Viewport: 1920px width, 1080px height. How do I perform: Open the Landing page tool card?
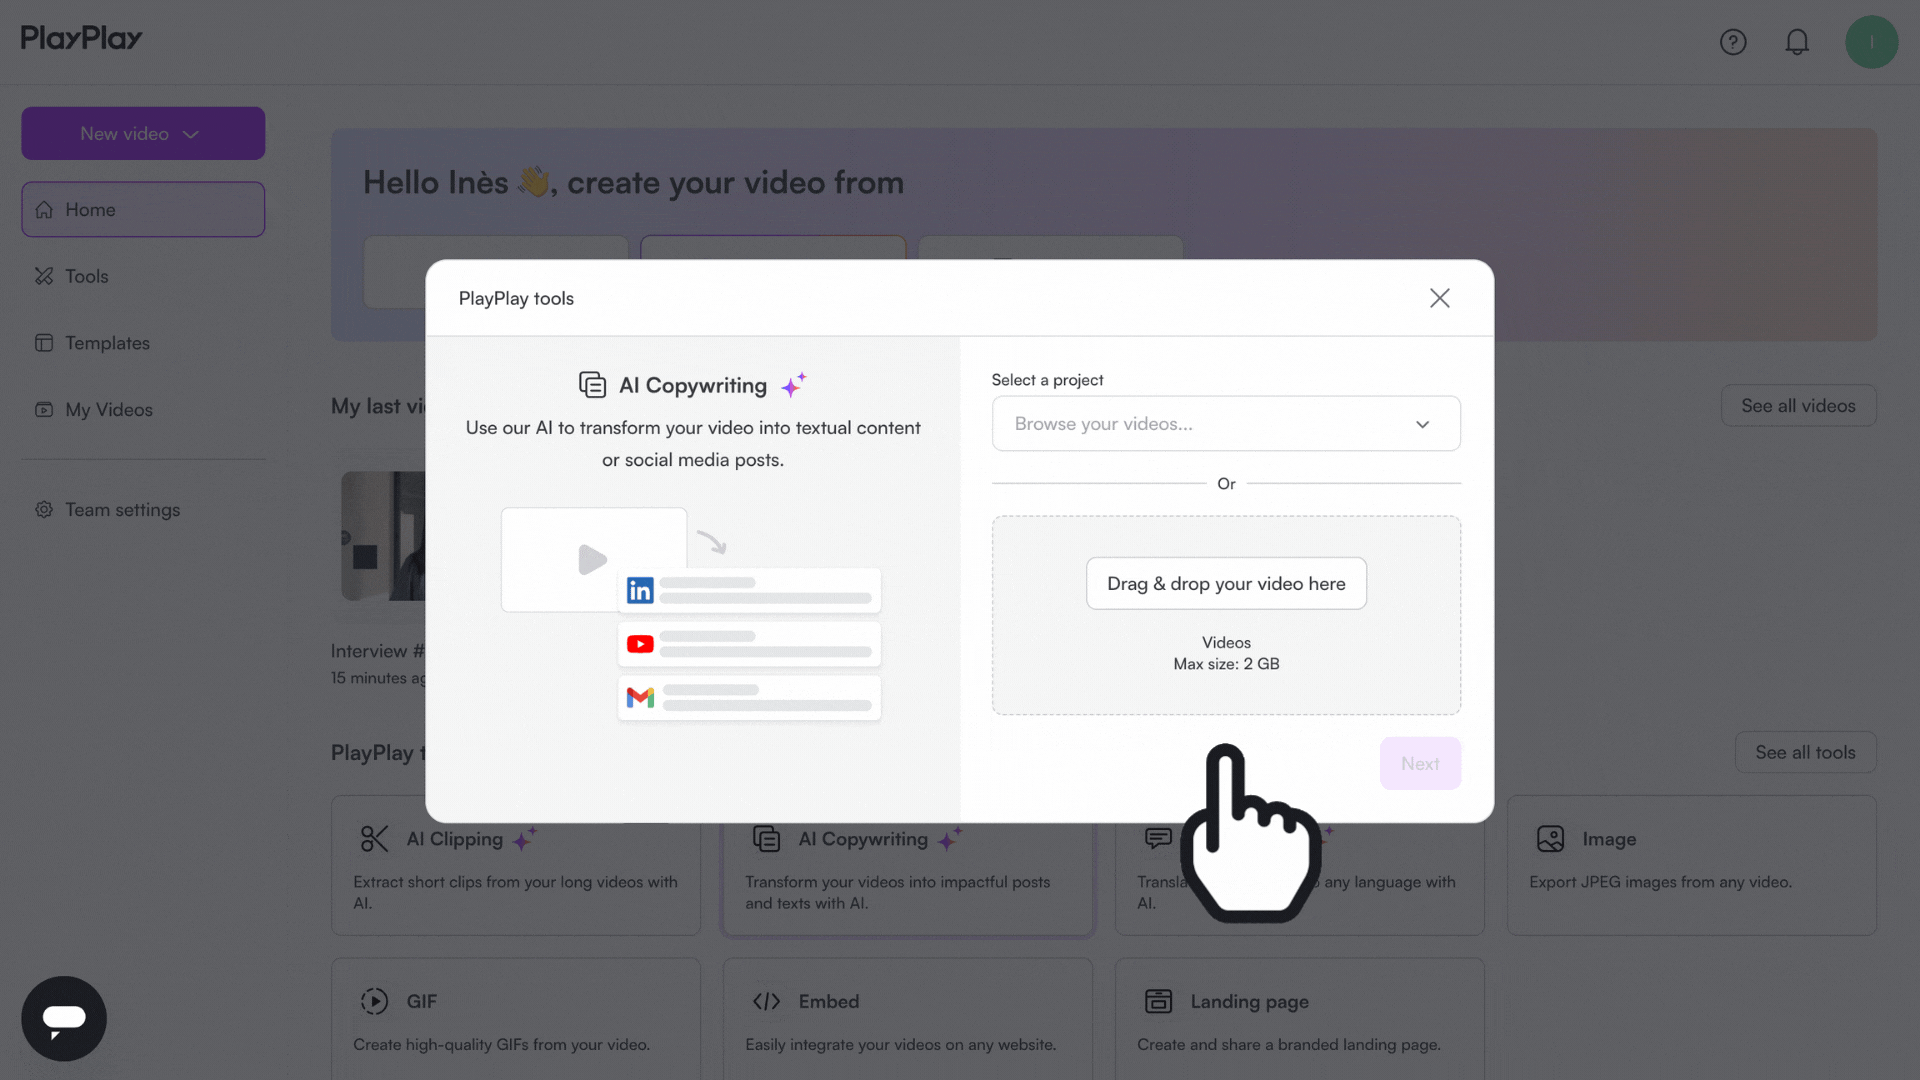click(1299, 1019)
